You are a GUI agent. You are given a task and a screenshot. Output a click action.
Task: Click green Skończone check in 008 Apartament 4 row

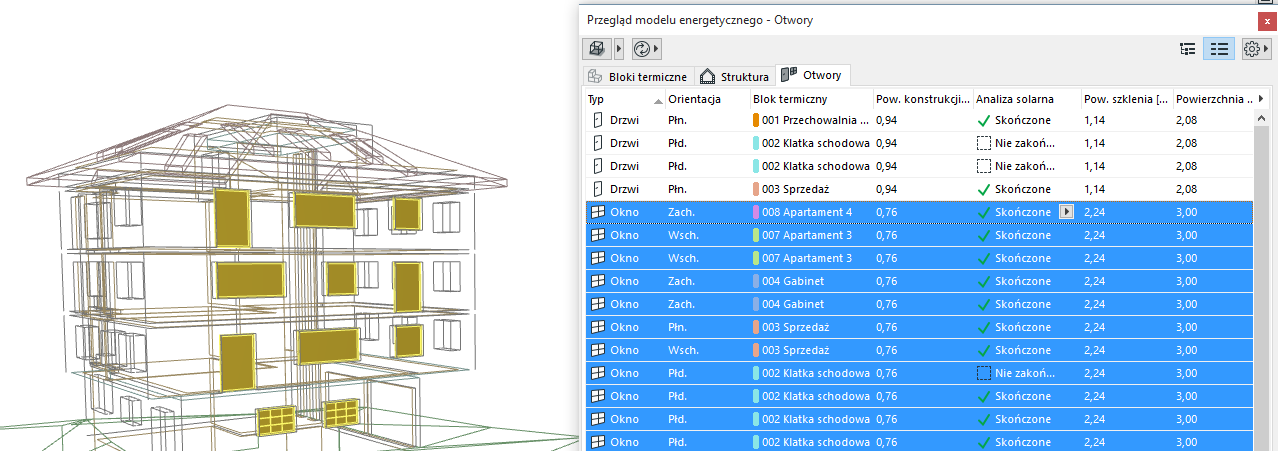point(984,212)
